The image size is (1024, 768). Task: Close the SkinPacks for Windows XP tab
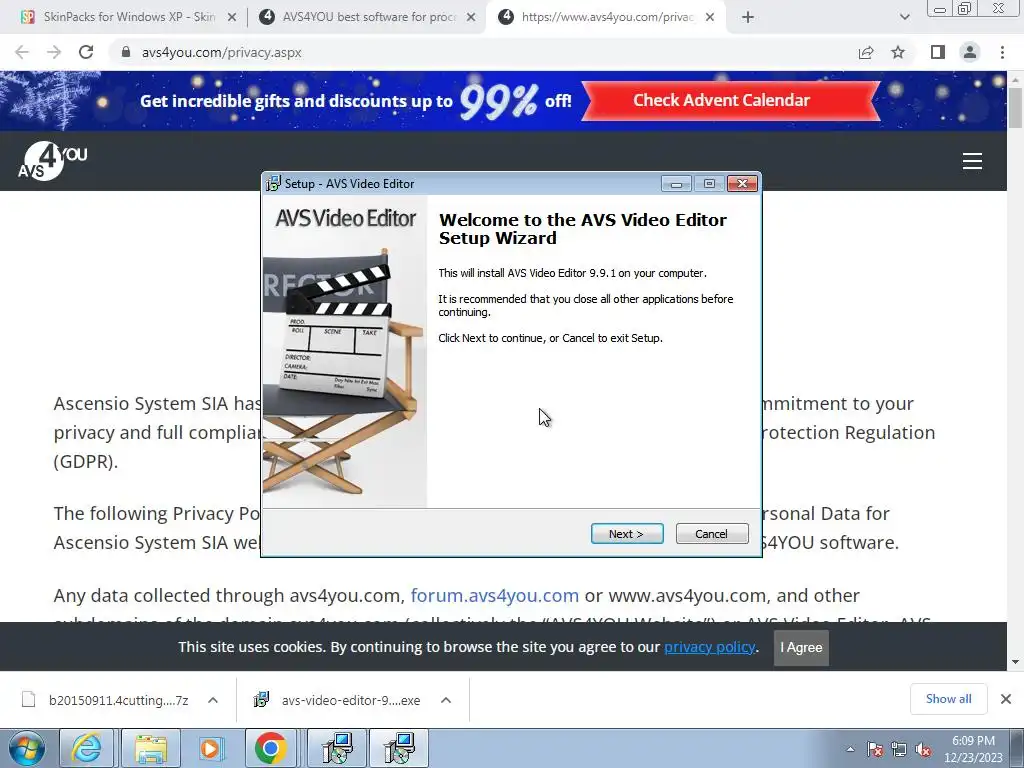(x=231, y=18)
